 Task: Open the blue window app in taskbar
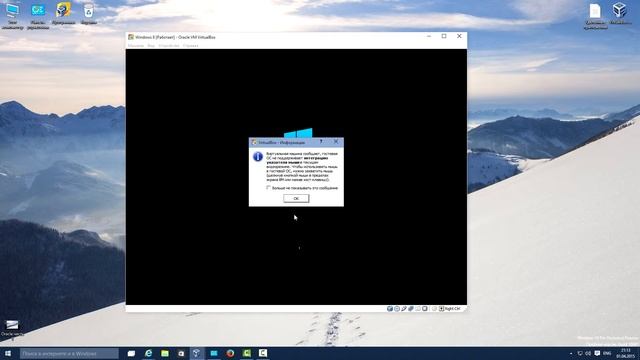tap(213, 353)
